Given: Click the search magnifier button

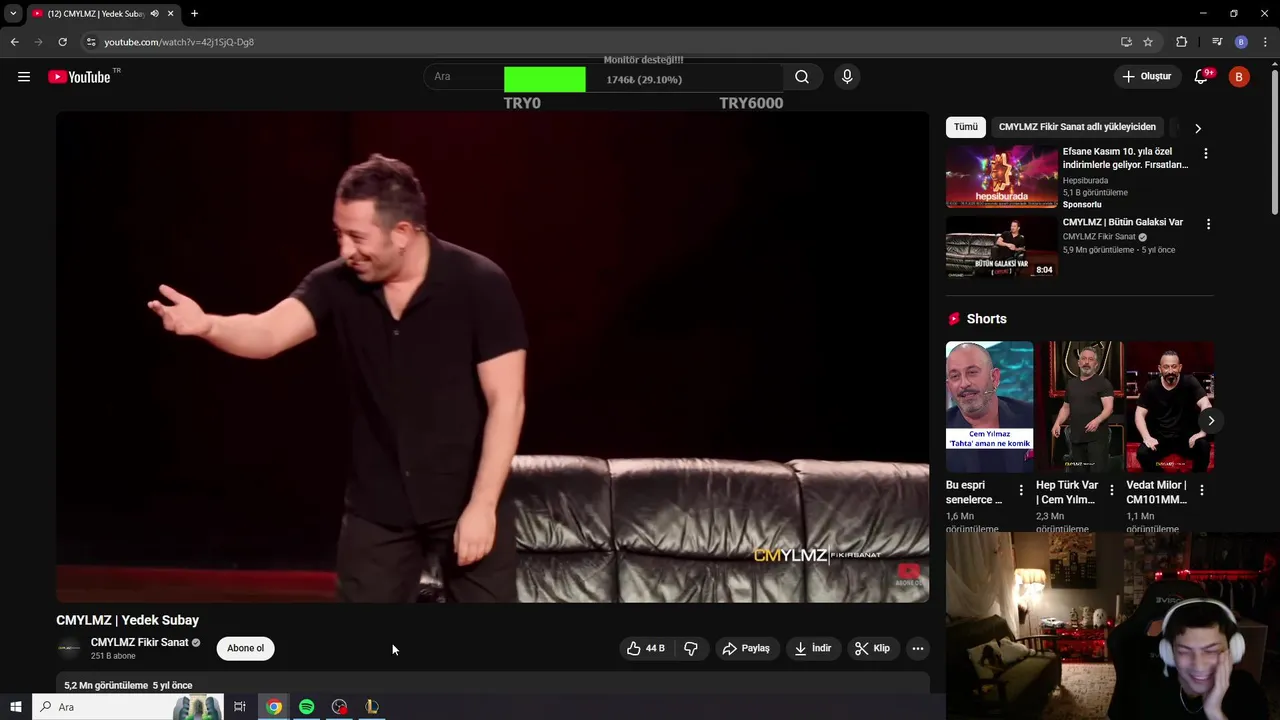Looking at the screenshot, I should 802,77.
